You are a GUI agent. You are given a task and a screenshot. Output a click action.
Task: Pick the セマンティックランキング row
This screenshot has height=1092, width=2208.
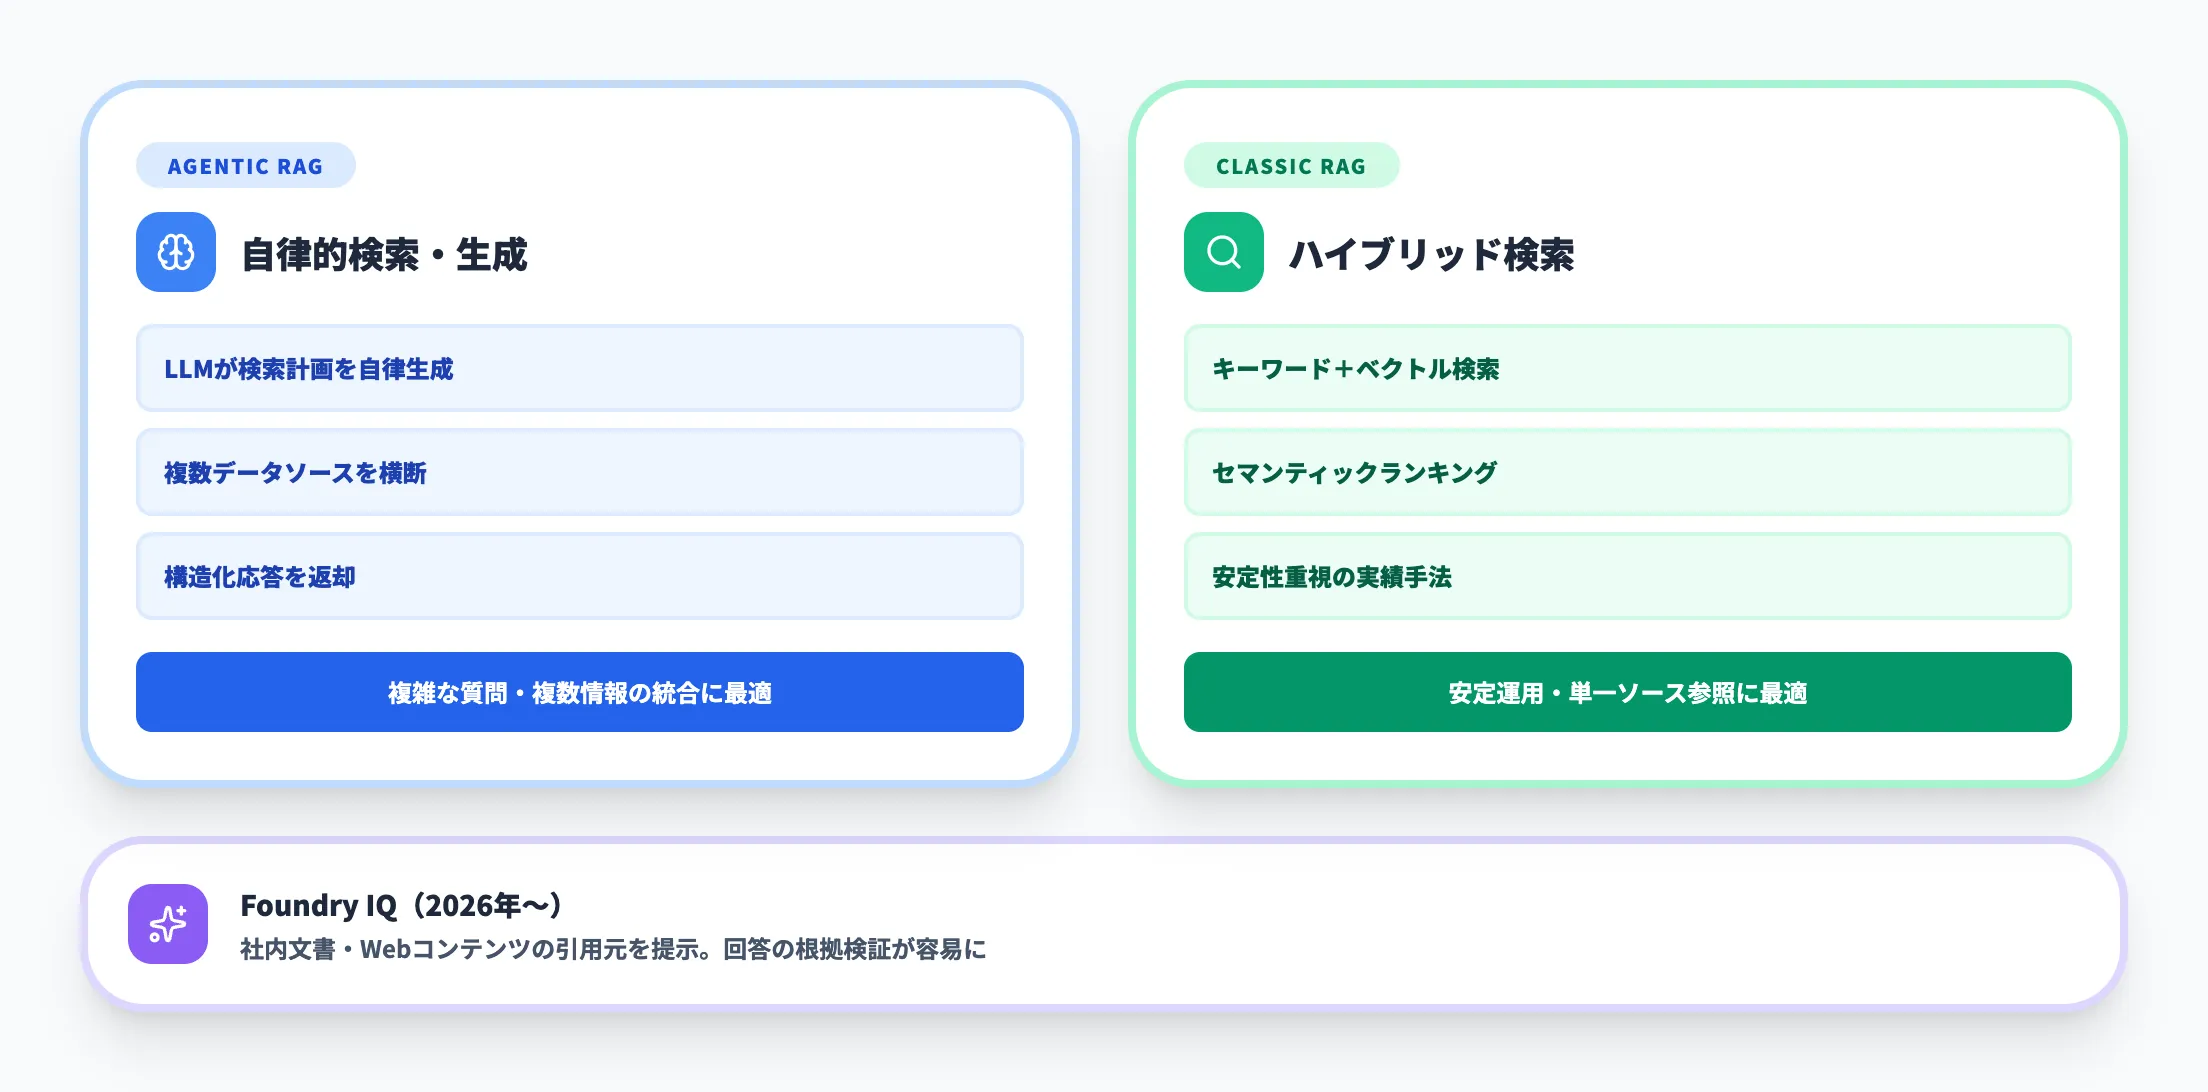point(1627,472)
